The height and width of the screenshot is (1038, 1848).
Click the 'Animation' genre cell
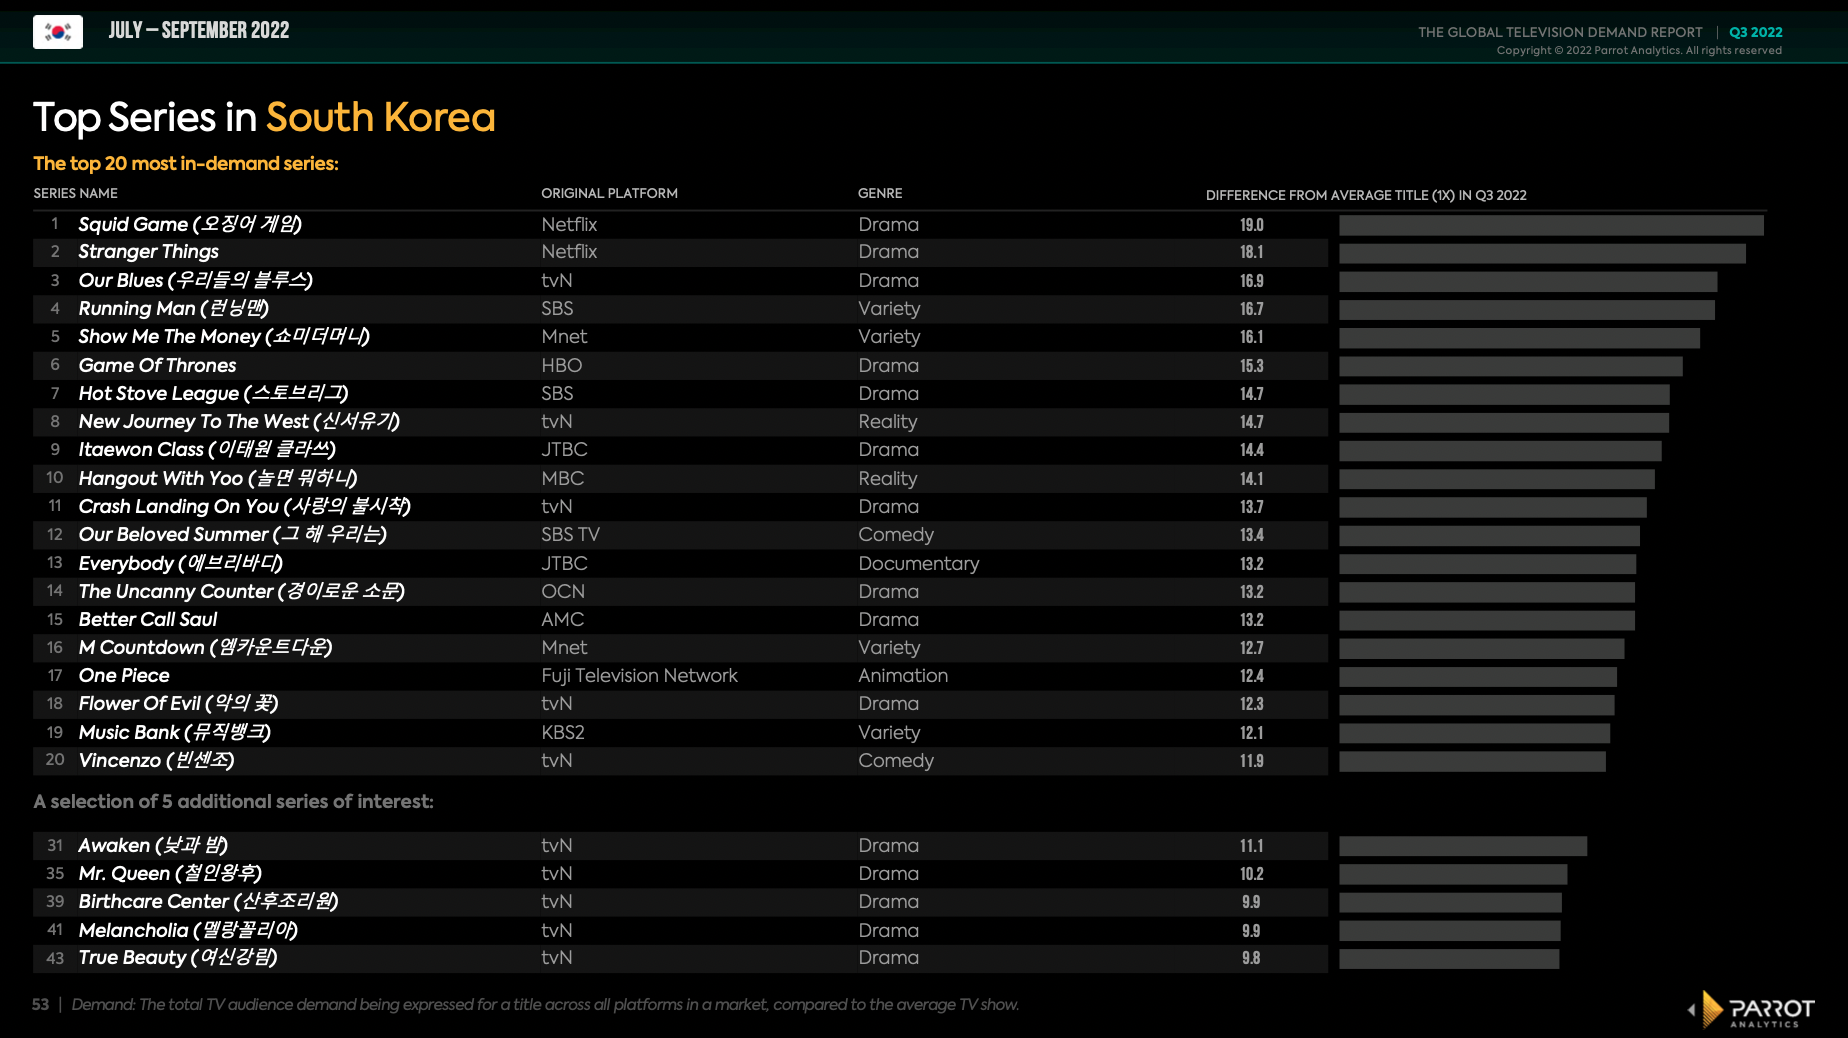pos(902,675)
